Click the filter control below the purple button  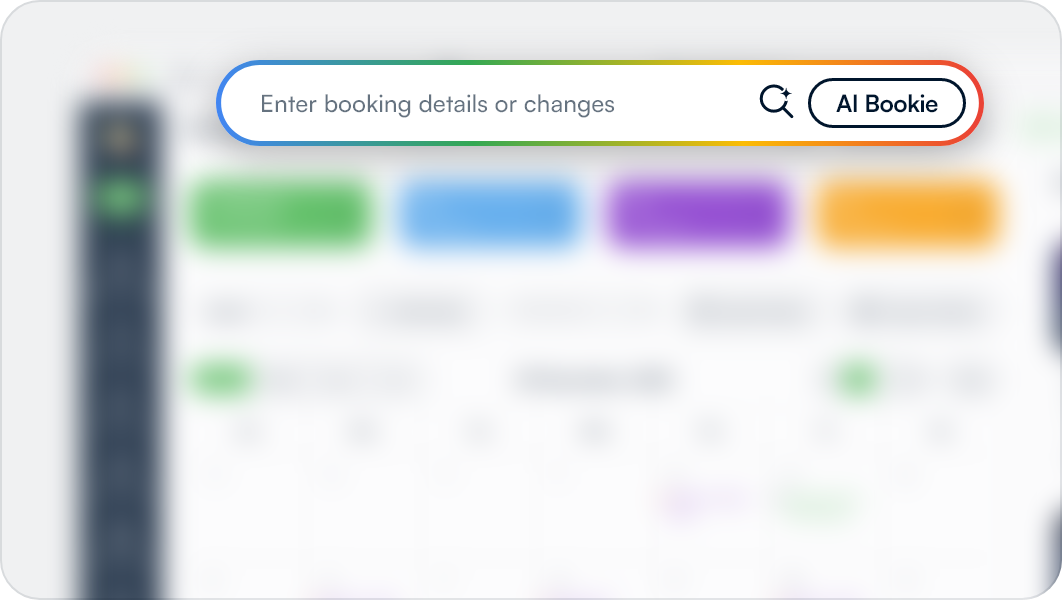point(747,312)
